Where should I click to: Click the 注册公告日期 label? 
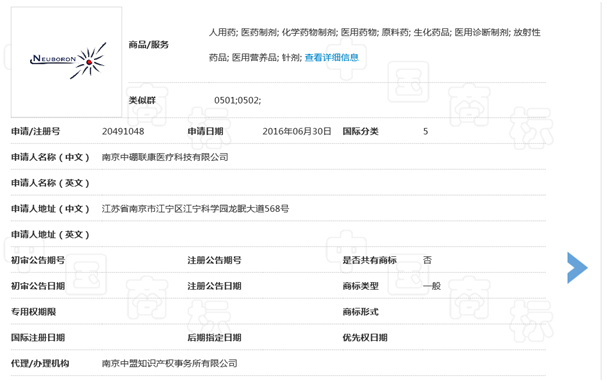pos(214,286)
